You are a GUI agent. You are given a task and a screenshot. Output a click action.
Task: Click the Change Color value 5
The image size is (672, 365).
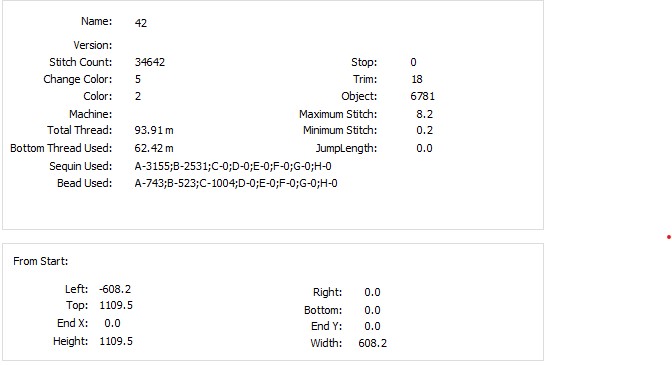coord(138,79)
